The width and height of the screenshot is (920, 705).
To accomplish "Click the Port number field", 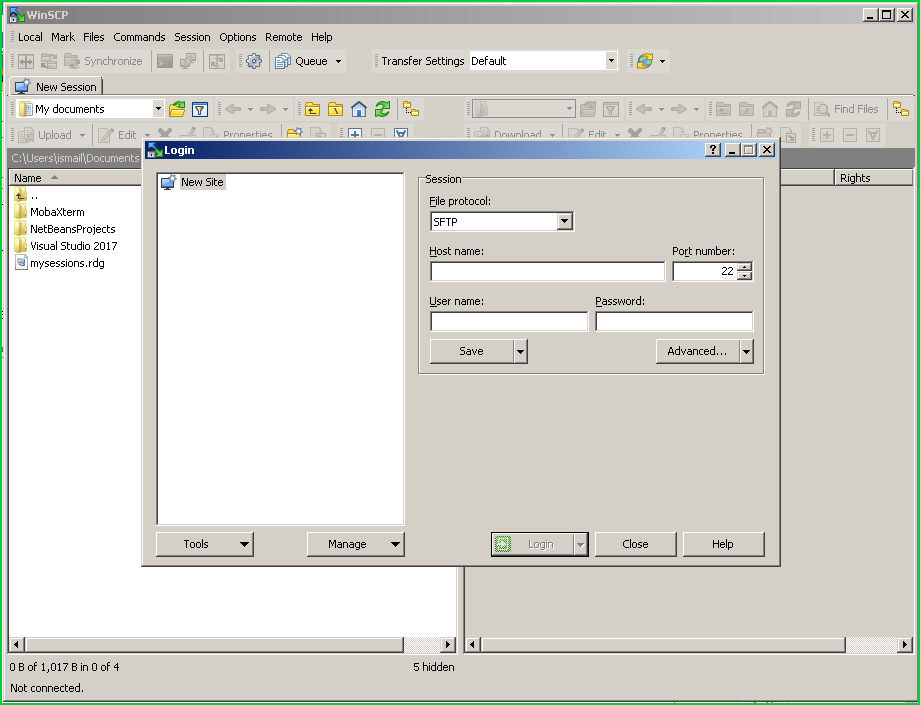I will coord(705,272).
